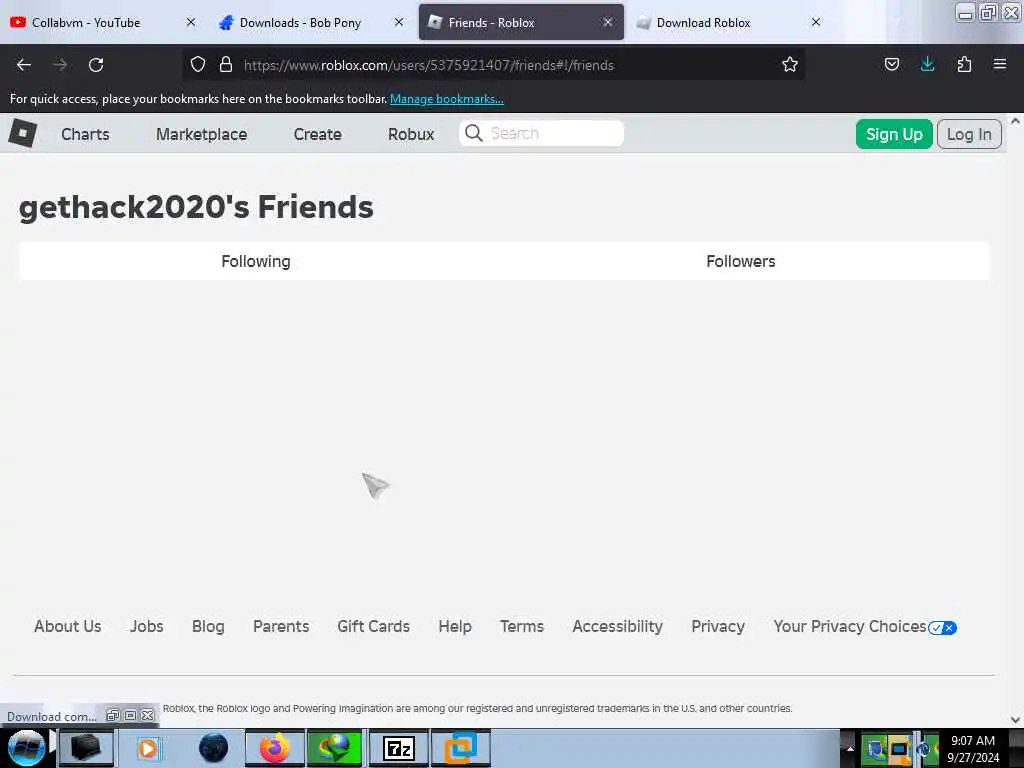
Task: Bookmark this page with the star icon
Action: coord(790,65)
